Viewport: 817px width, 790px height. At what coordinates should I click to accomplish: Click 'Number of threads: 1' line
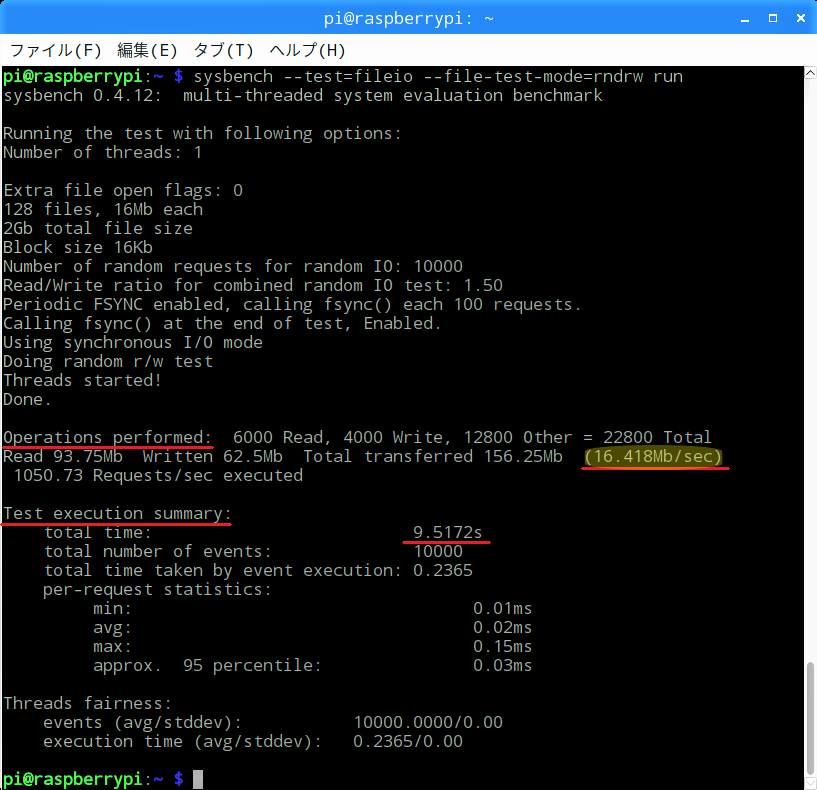tap(103, 153)
